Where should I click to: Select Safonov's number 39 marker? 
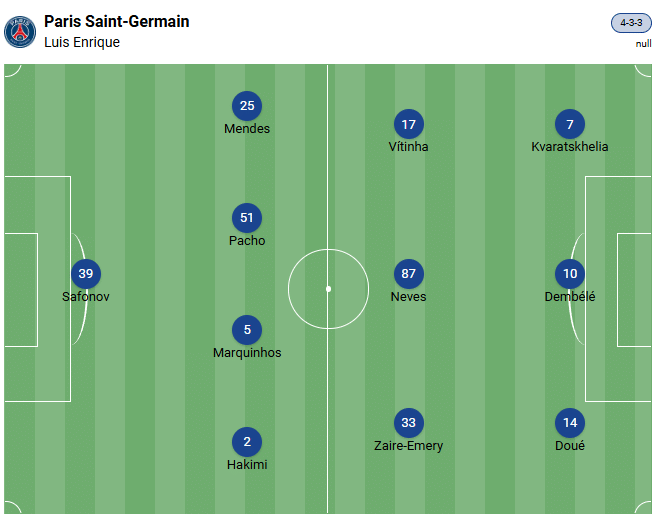(x=86, y=274)
